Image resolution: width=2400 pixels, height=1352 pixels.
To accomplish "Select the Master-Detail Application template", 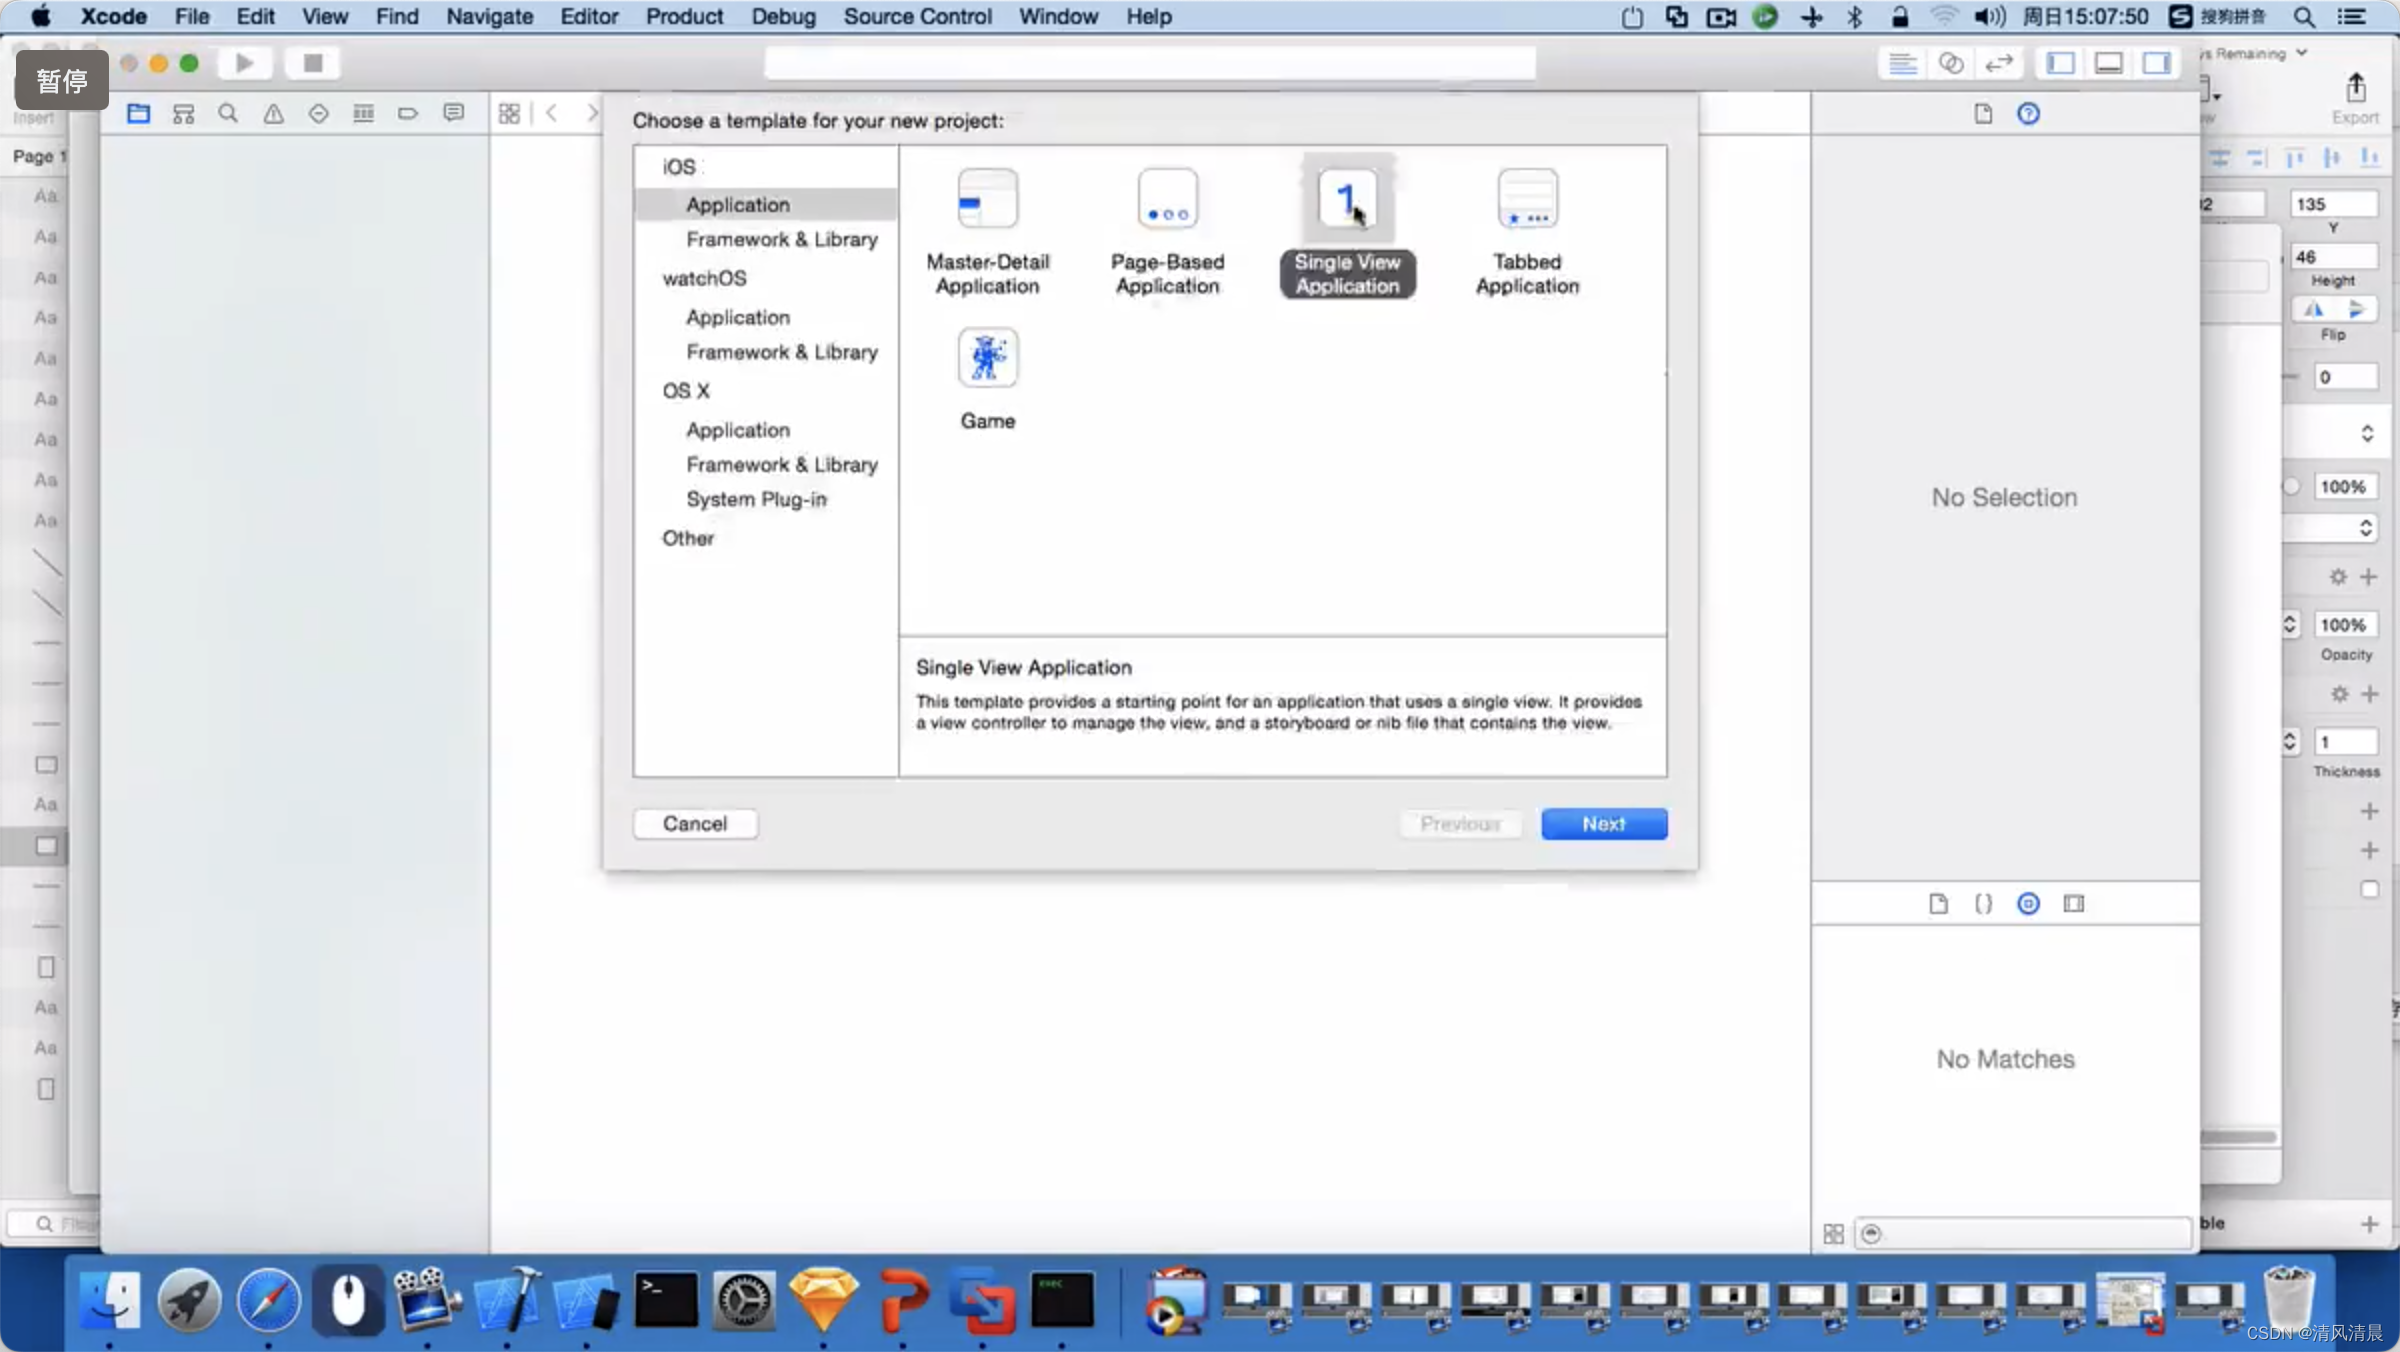I will (987, 232).
